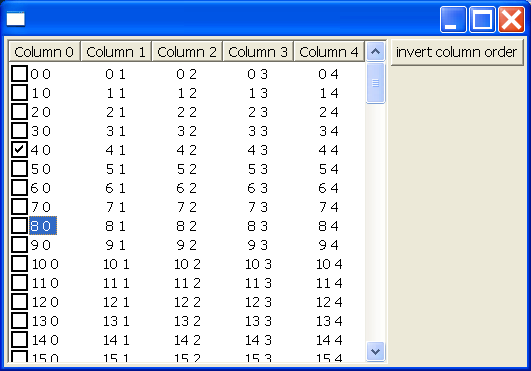Select cell 6 3
The image size is (531, 371).
click(x=258, y=188)
